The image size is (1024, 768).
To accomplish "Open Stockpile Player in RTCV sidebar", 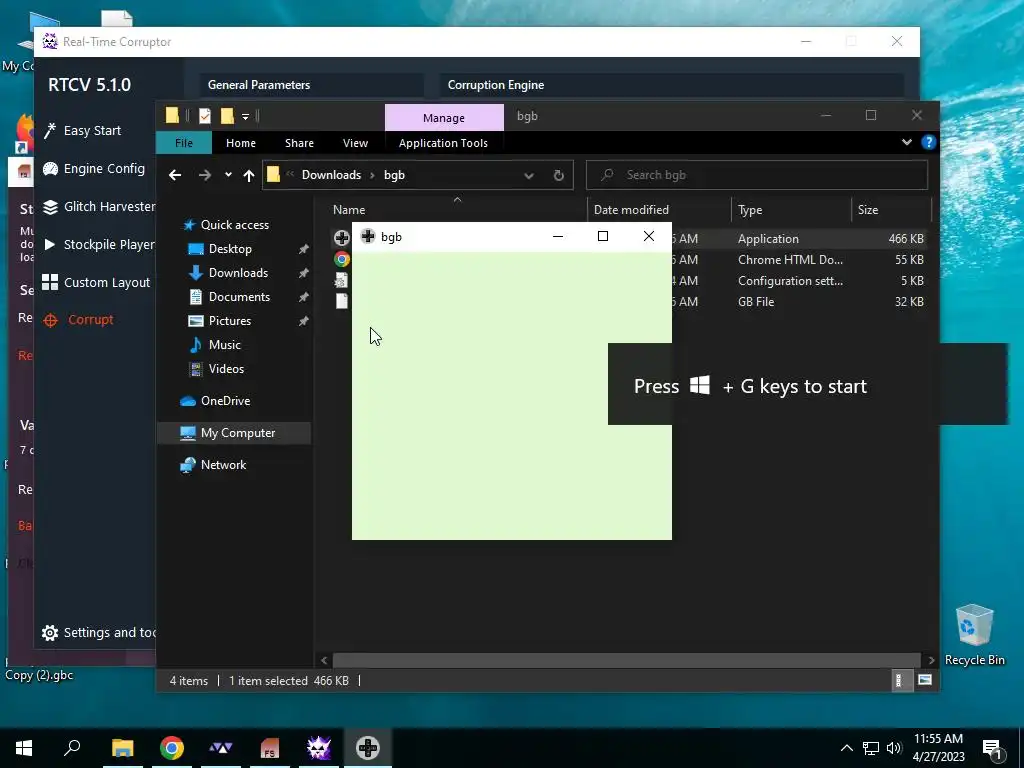I will [99, 244].
